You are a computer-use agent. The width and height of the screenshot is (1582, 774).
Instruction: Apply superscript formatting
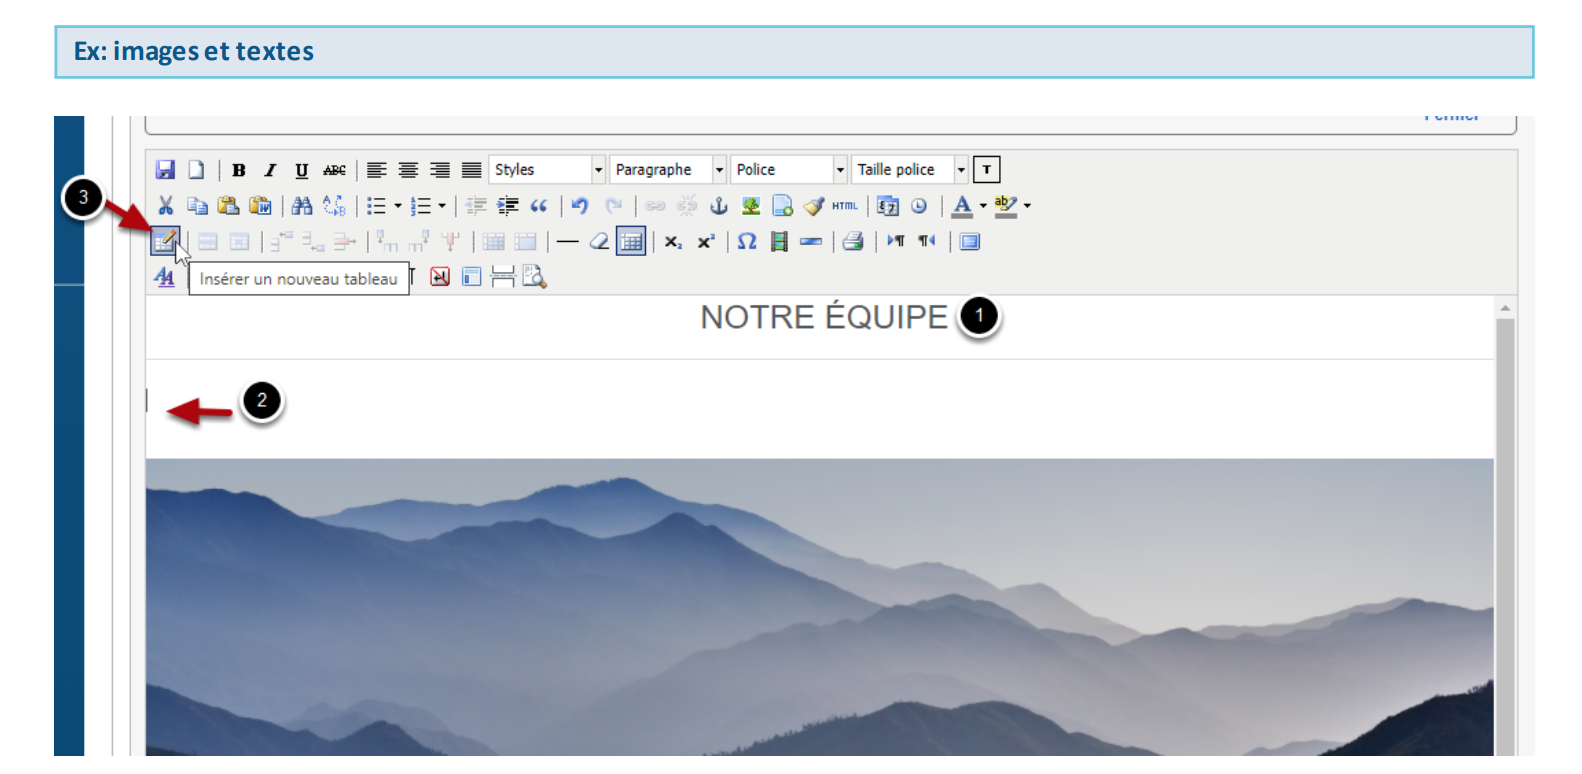706,242
